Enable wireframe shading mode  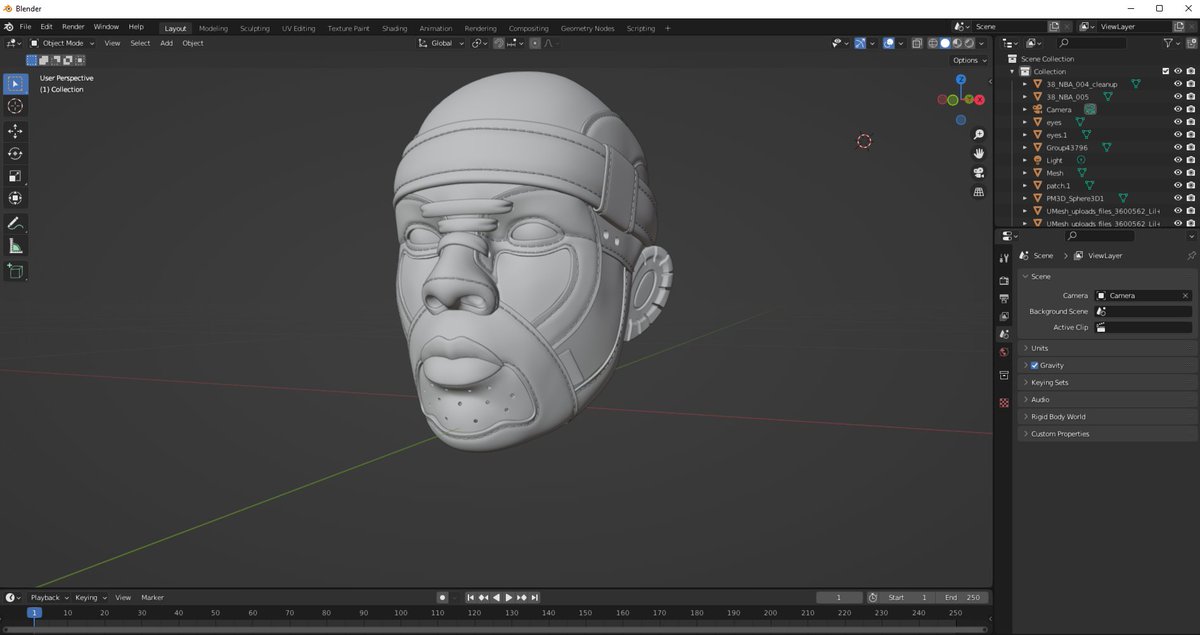click(933, 43)
